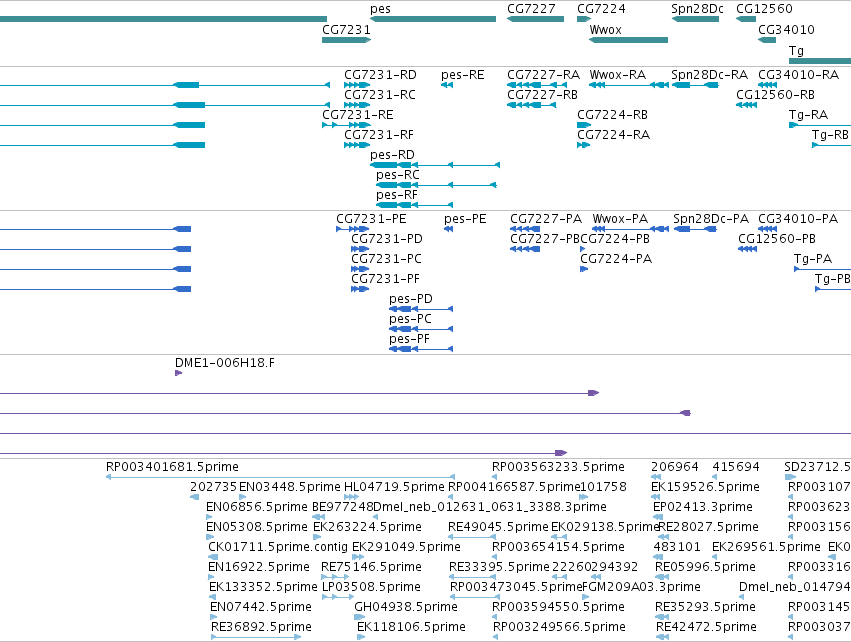Click protein pes-PF
This screenshot has height=642, width=851.
pos(409,340)
